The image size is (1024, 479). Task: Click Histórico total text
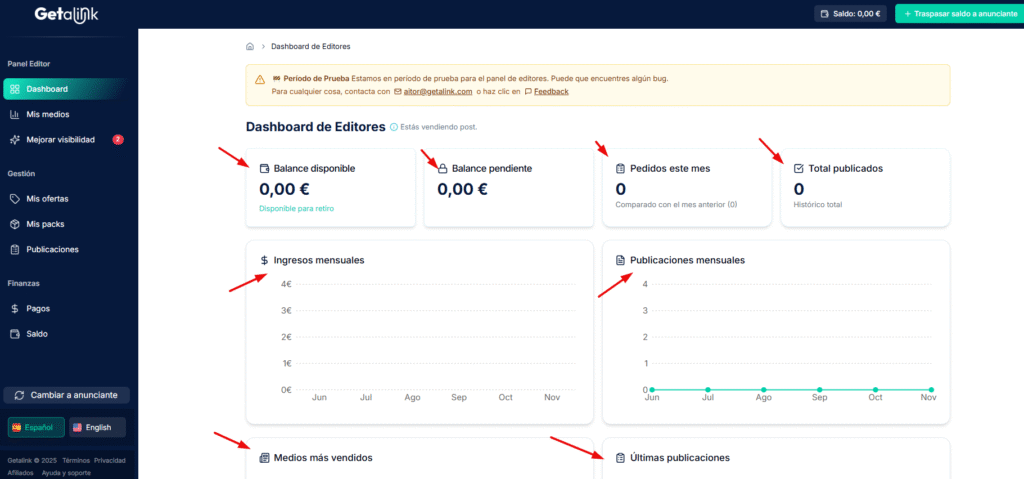tap(818, 205)
